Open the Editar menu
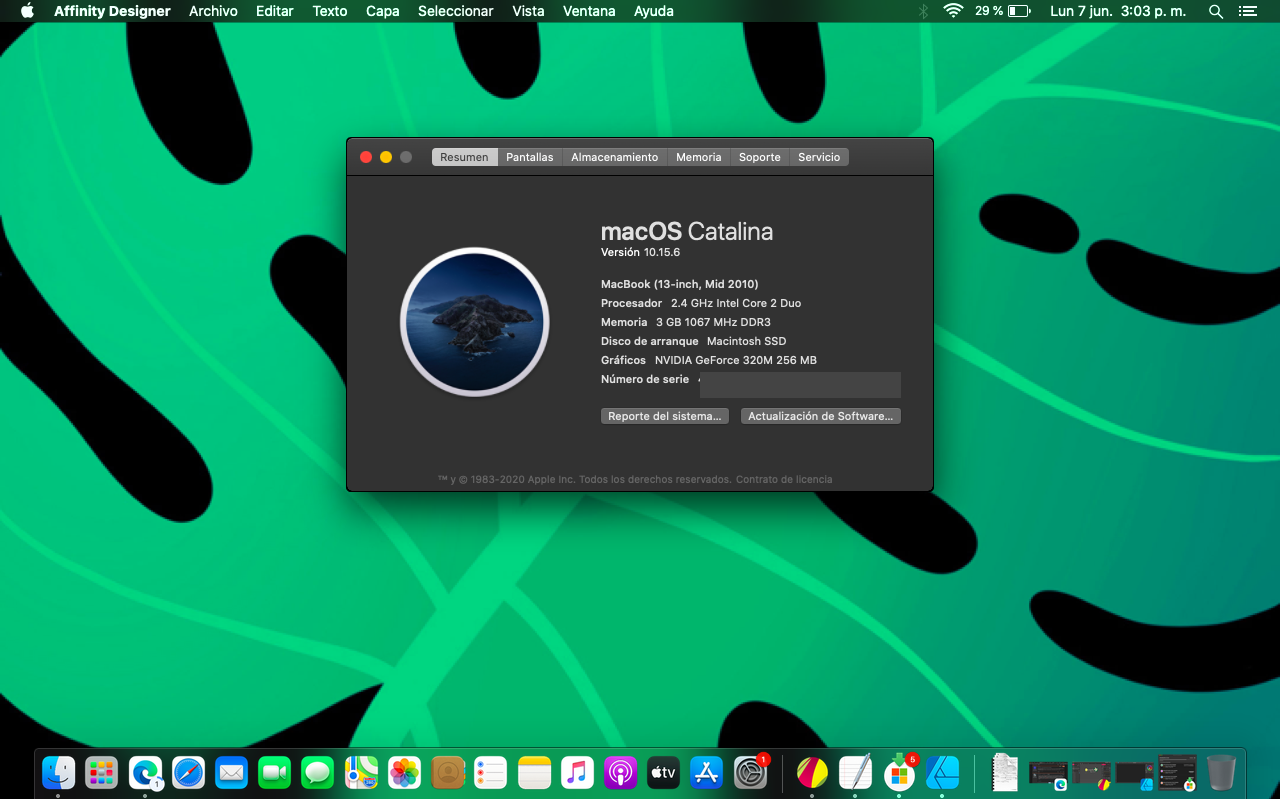This screenshot has height=799, width=1280. tap(275, 11)
